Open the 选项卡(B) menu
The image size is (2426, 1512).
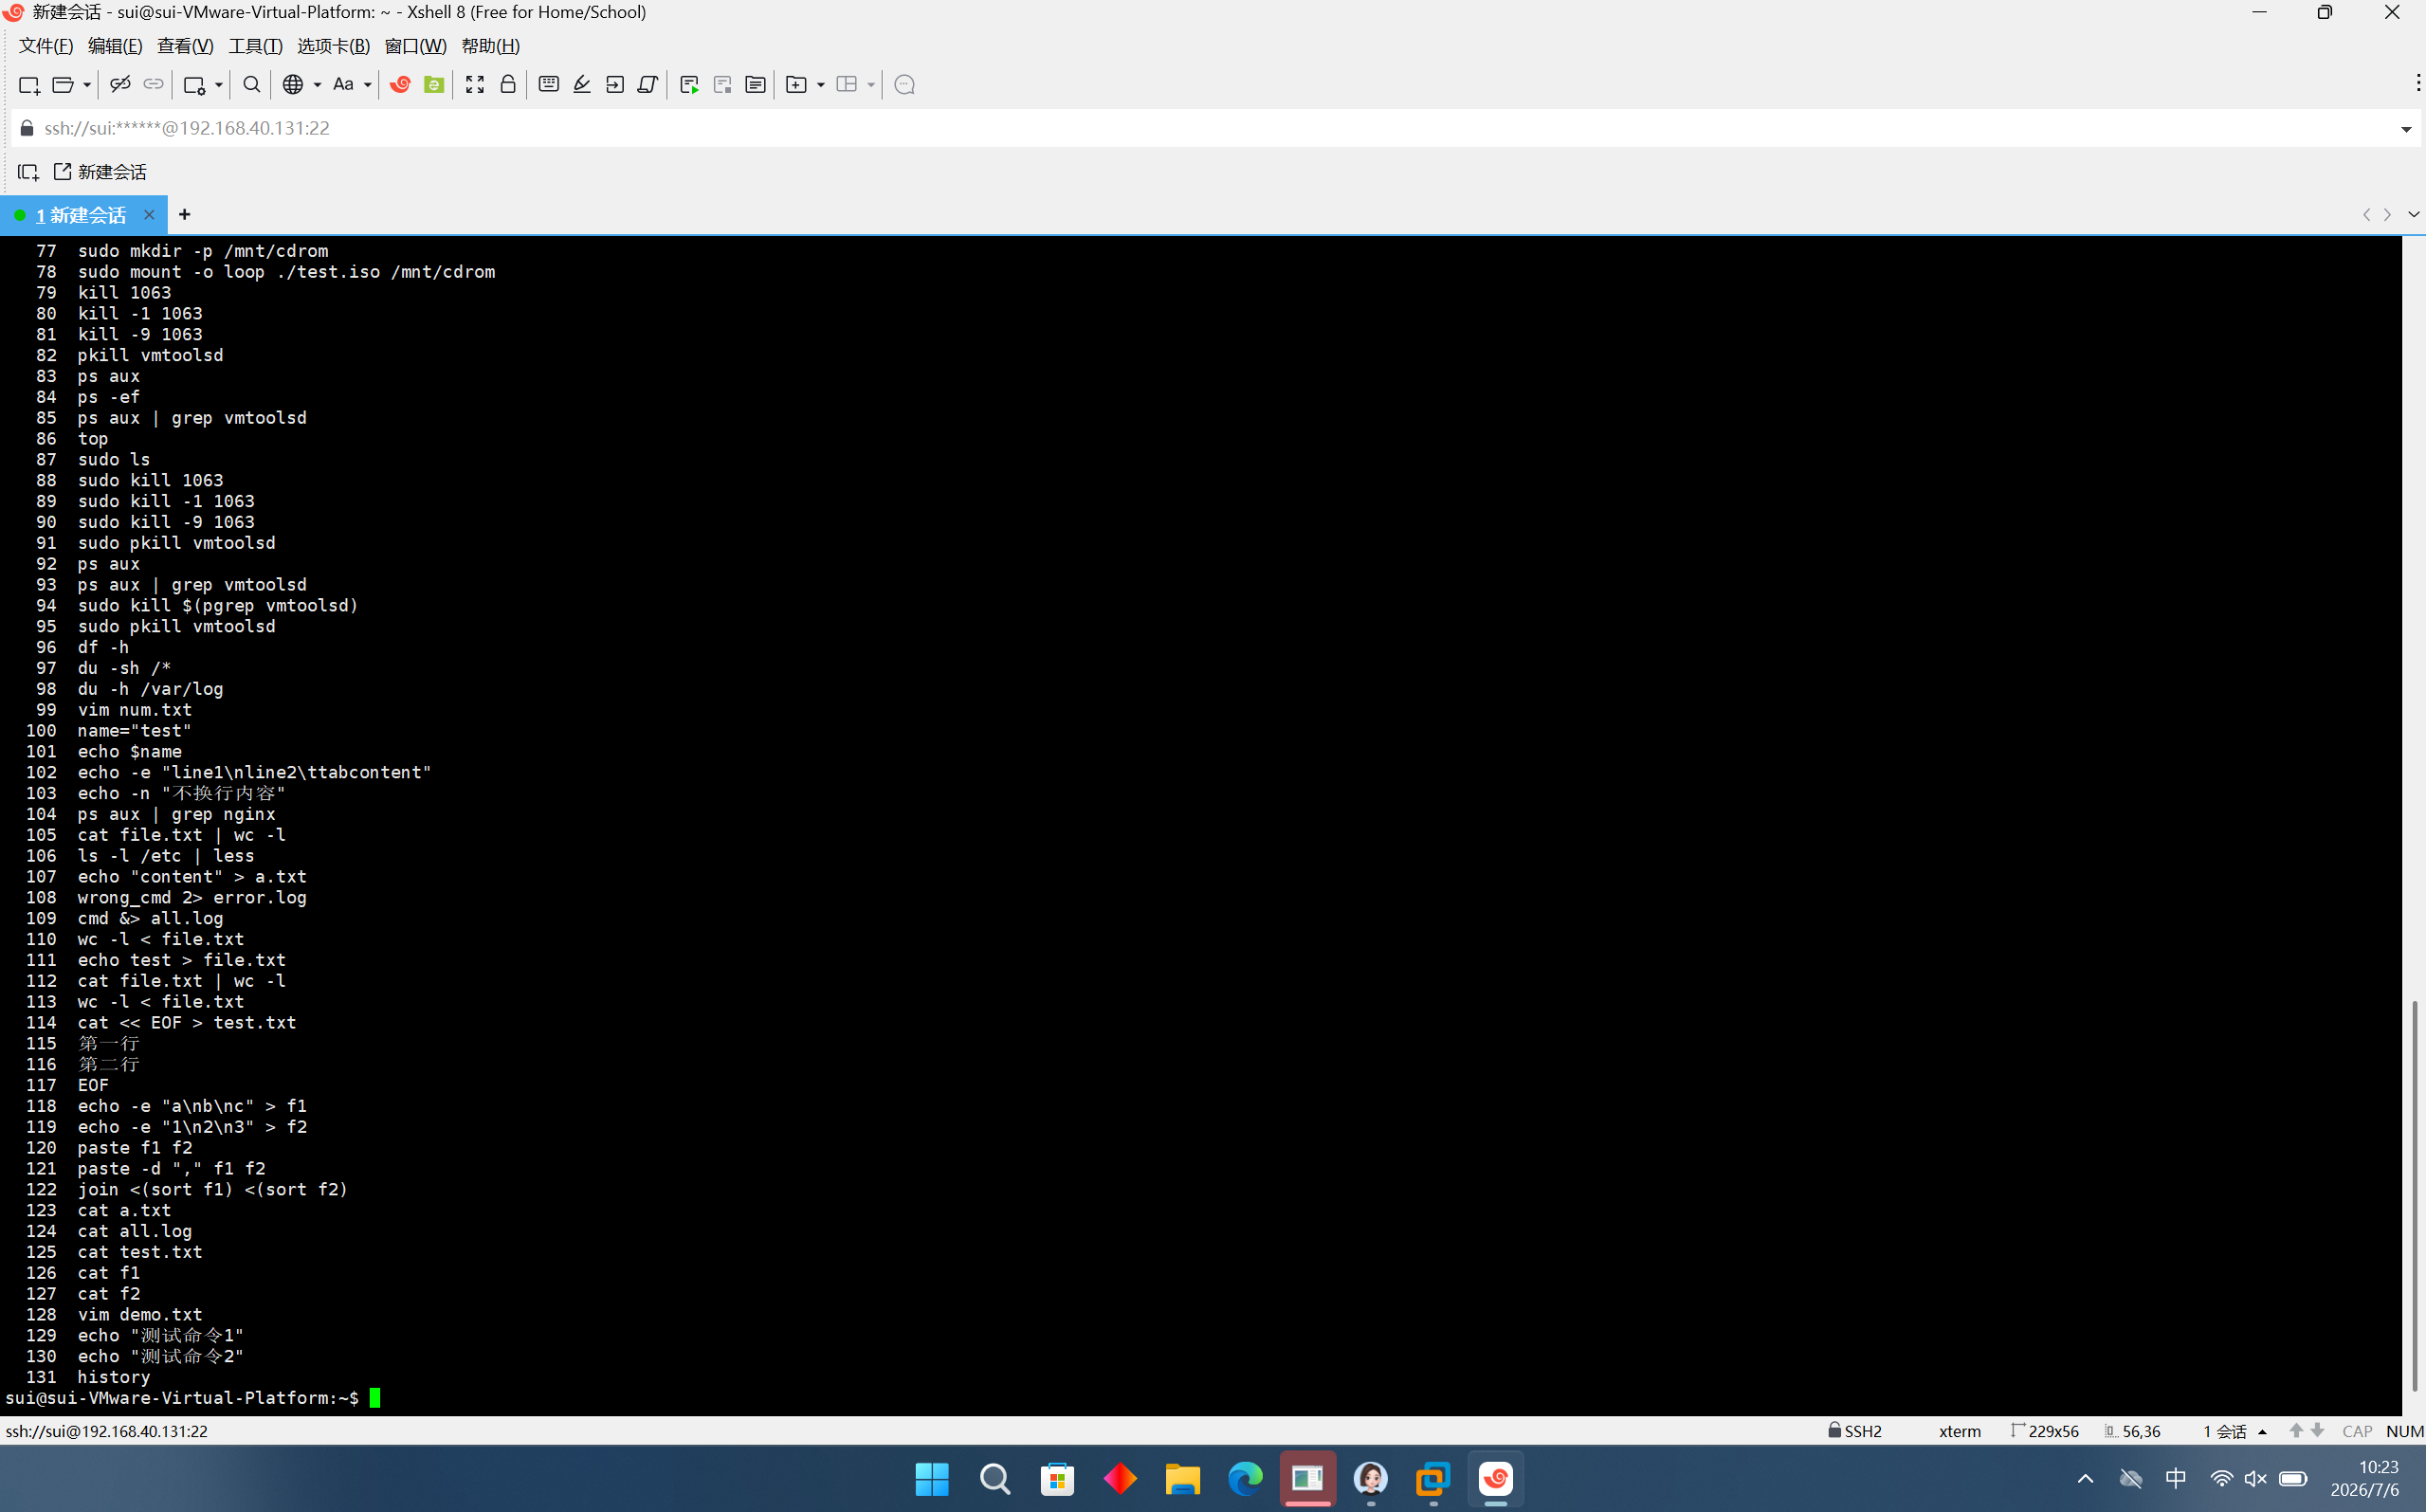334,46
